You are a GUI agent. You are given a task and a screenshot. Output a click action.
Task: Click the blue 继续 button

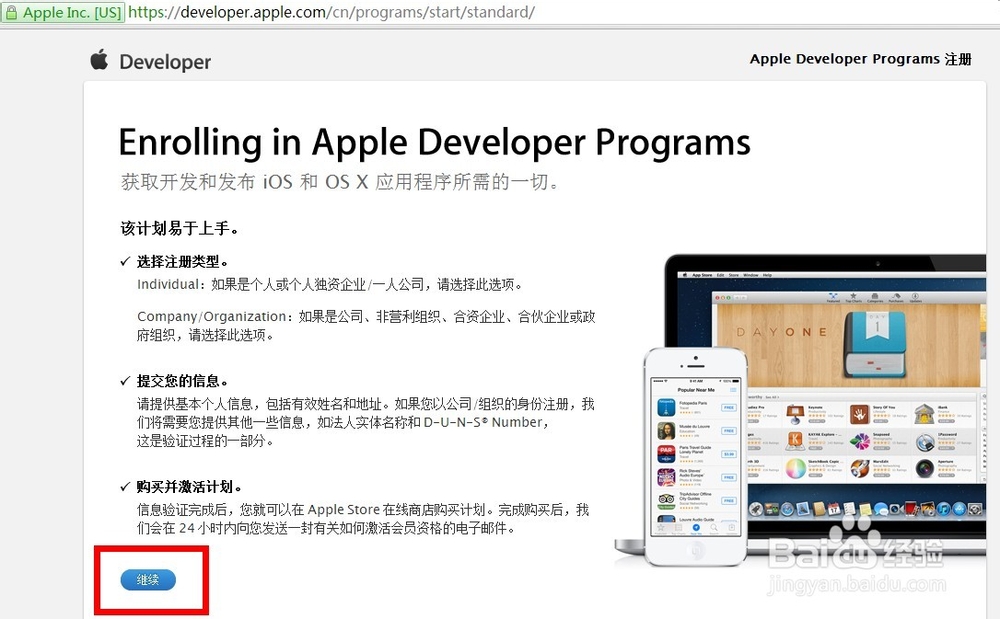(148, 580)
